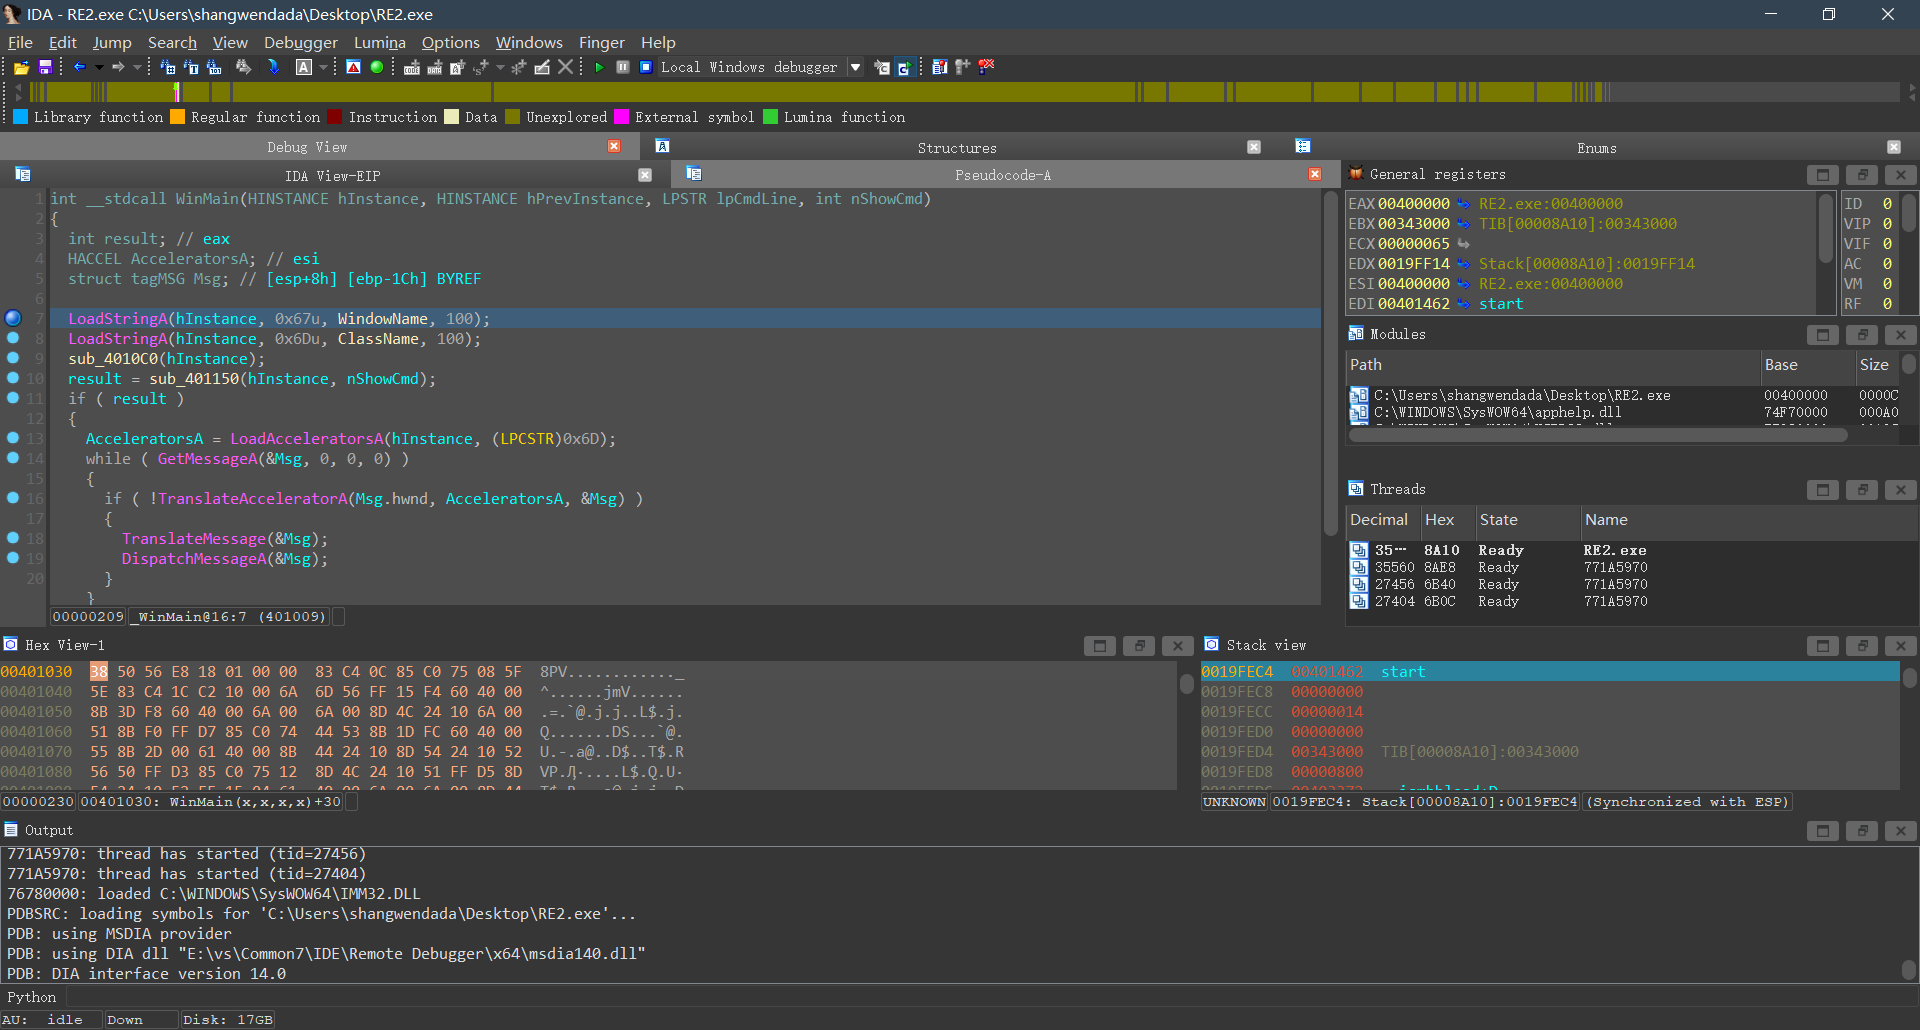Switch to the IDA View-EIP tab
The height and width of the screenshot is (1030, 1920).
(332, 175)
